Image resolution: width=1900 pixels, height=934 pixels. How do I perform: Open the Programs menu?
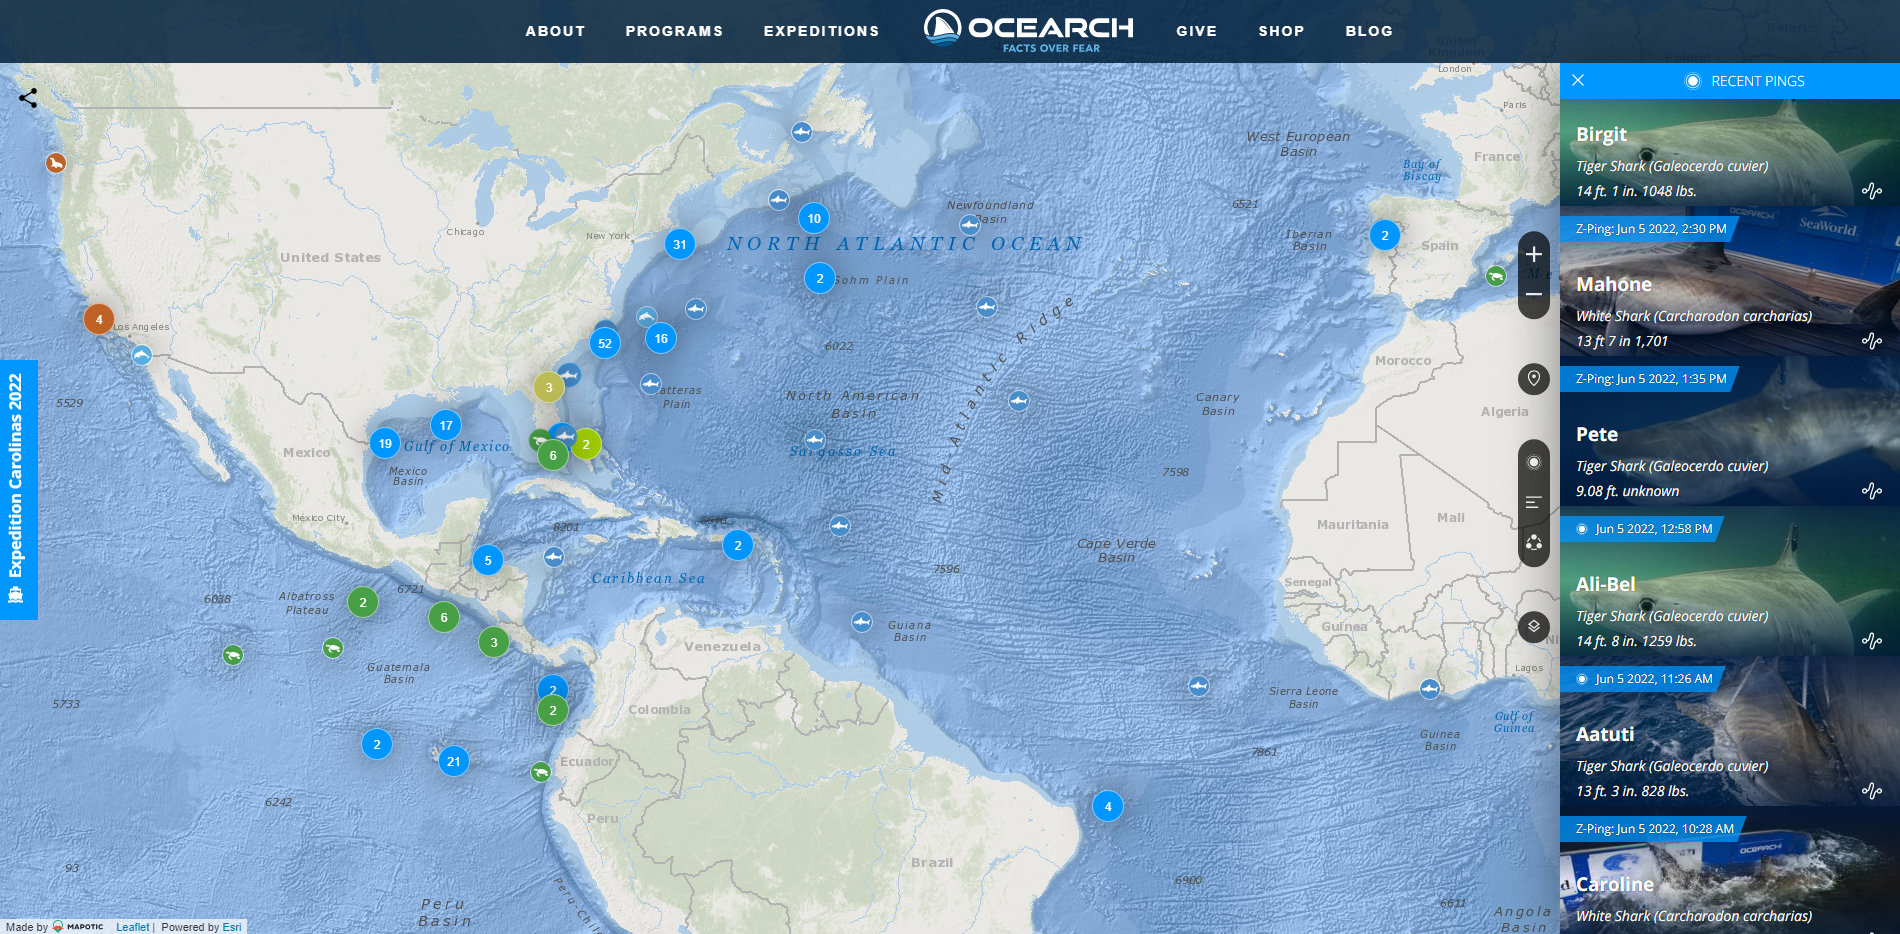[674, 31]
